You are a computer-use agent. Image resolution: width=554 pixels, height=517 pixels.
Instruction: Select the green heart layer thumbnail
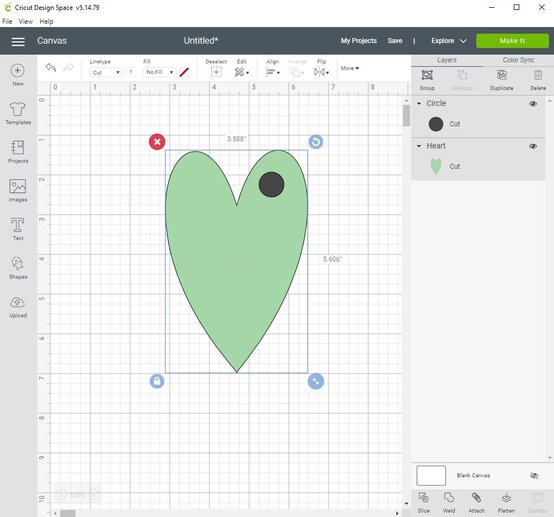click(436, 166)
